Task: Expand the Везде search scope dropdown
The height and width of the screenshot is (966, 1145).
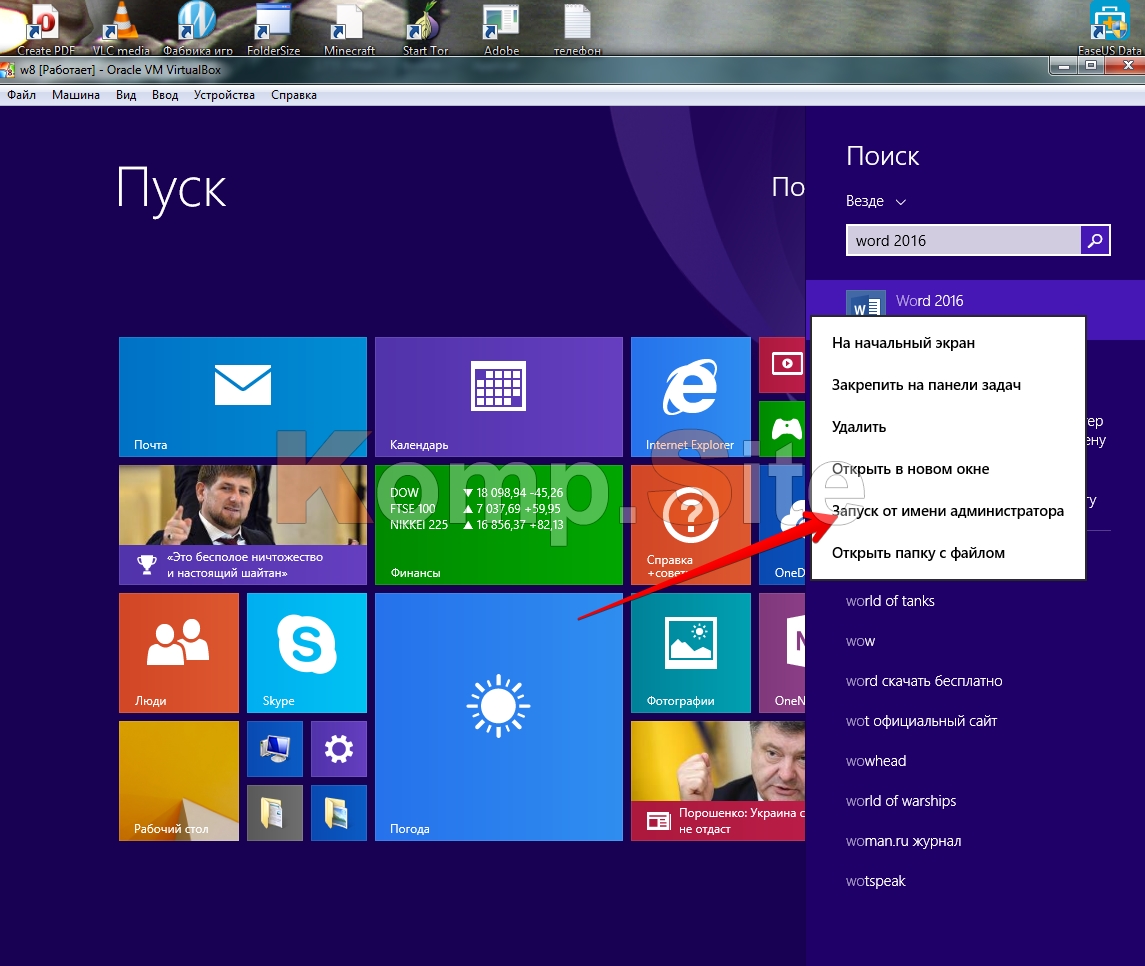Action: click(876, 201)
